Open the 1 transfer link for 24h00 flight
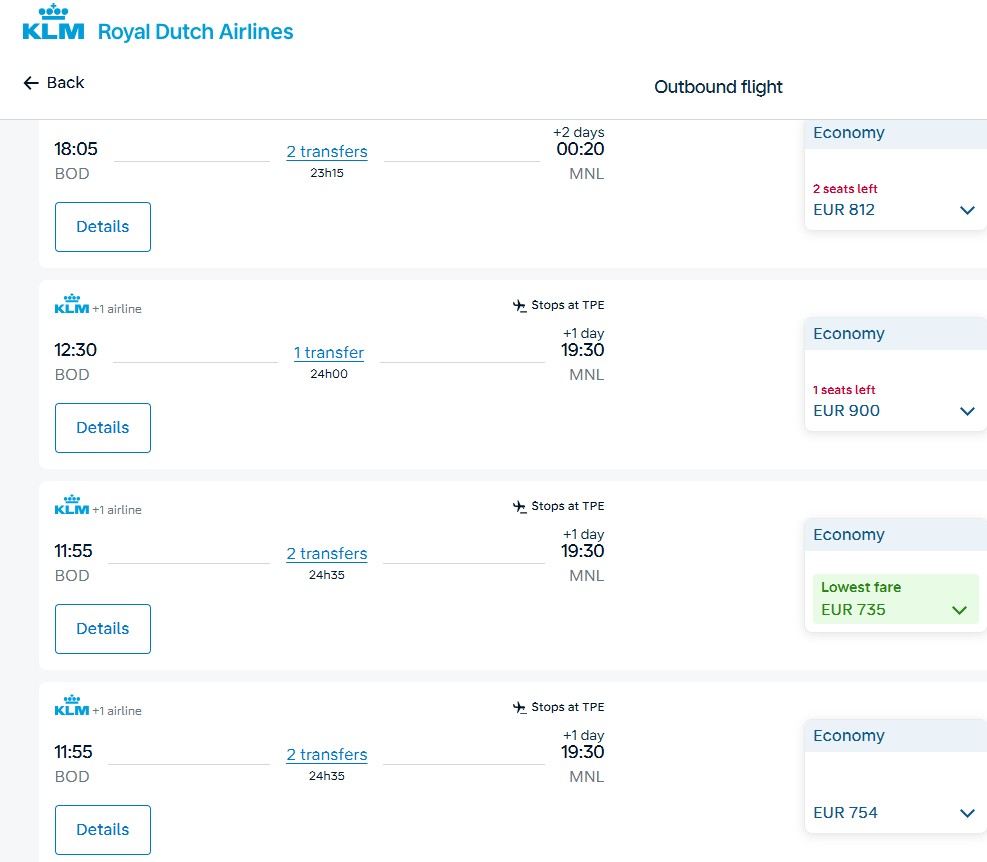The width and height of the screenshot is (987, 862). tap(329, 353)
